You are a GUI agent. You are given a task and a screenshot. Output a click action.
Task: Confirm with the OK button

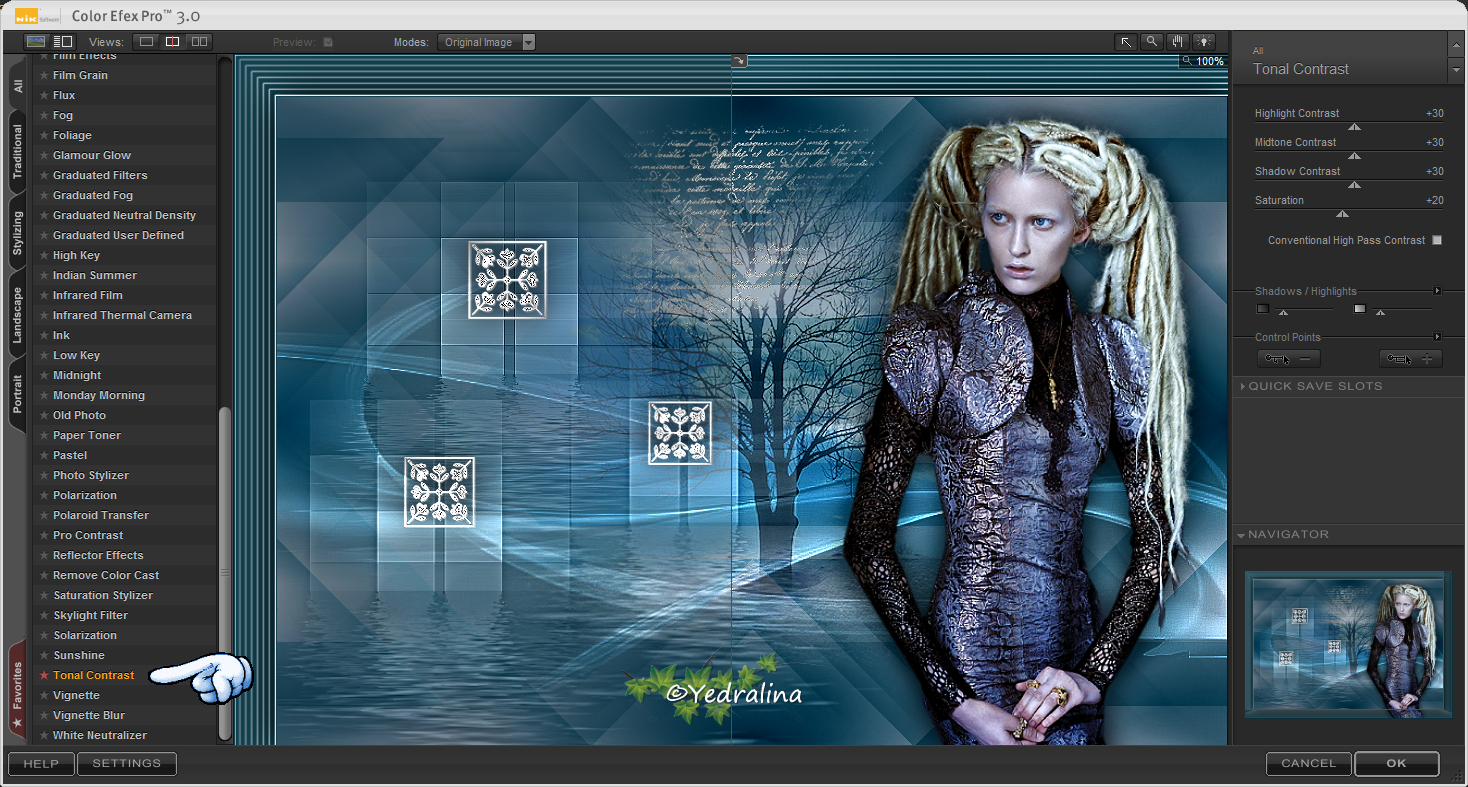[1397, 763]
